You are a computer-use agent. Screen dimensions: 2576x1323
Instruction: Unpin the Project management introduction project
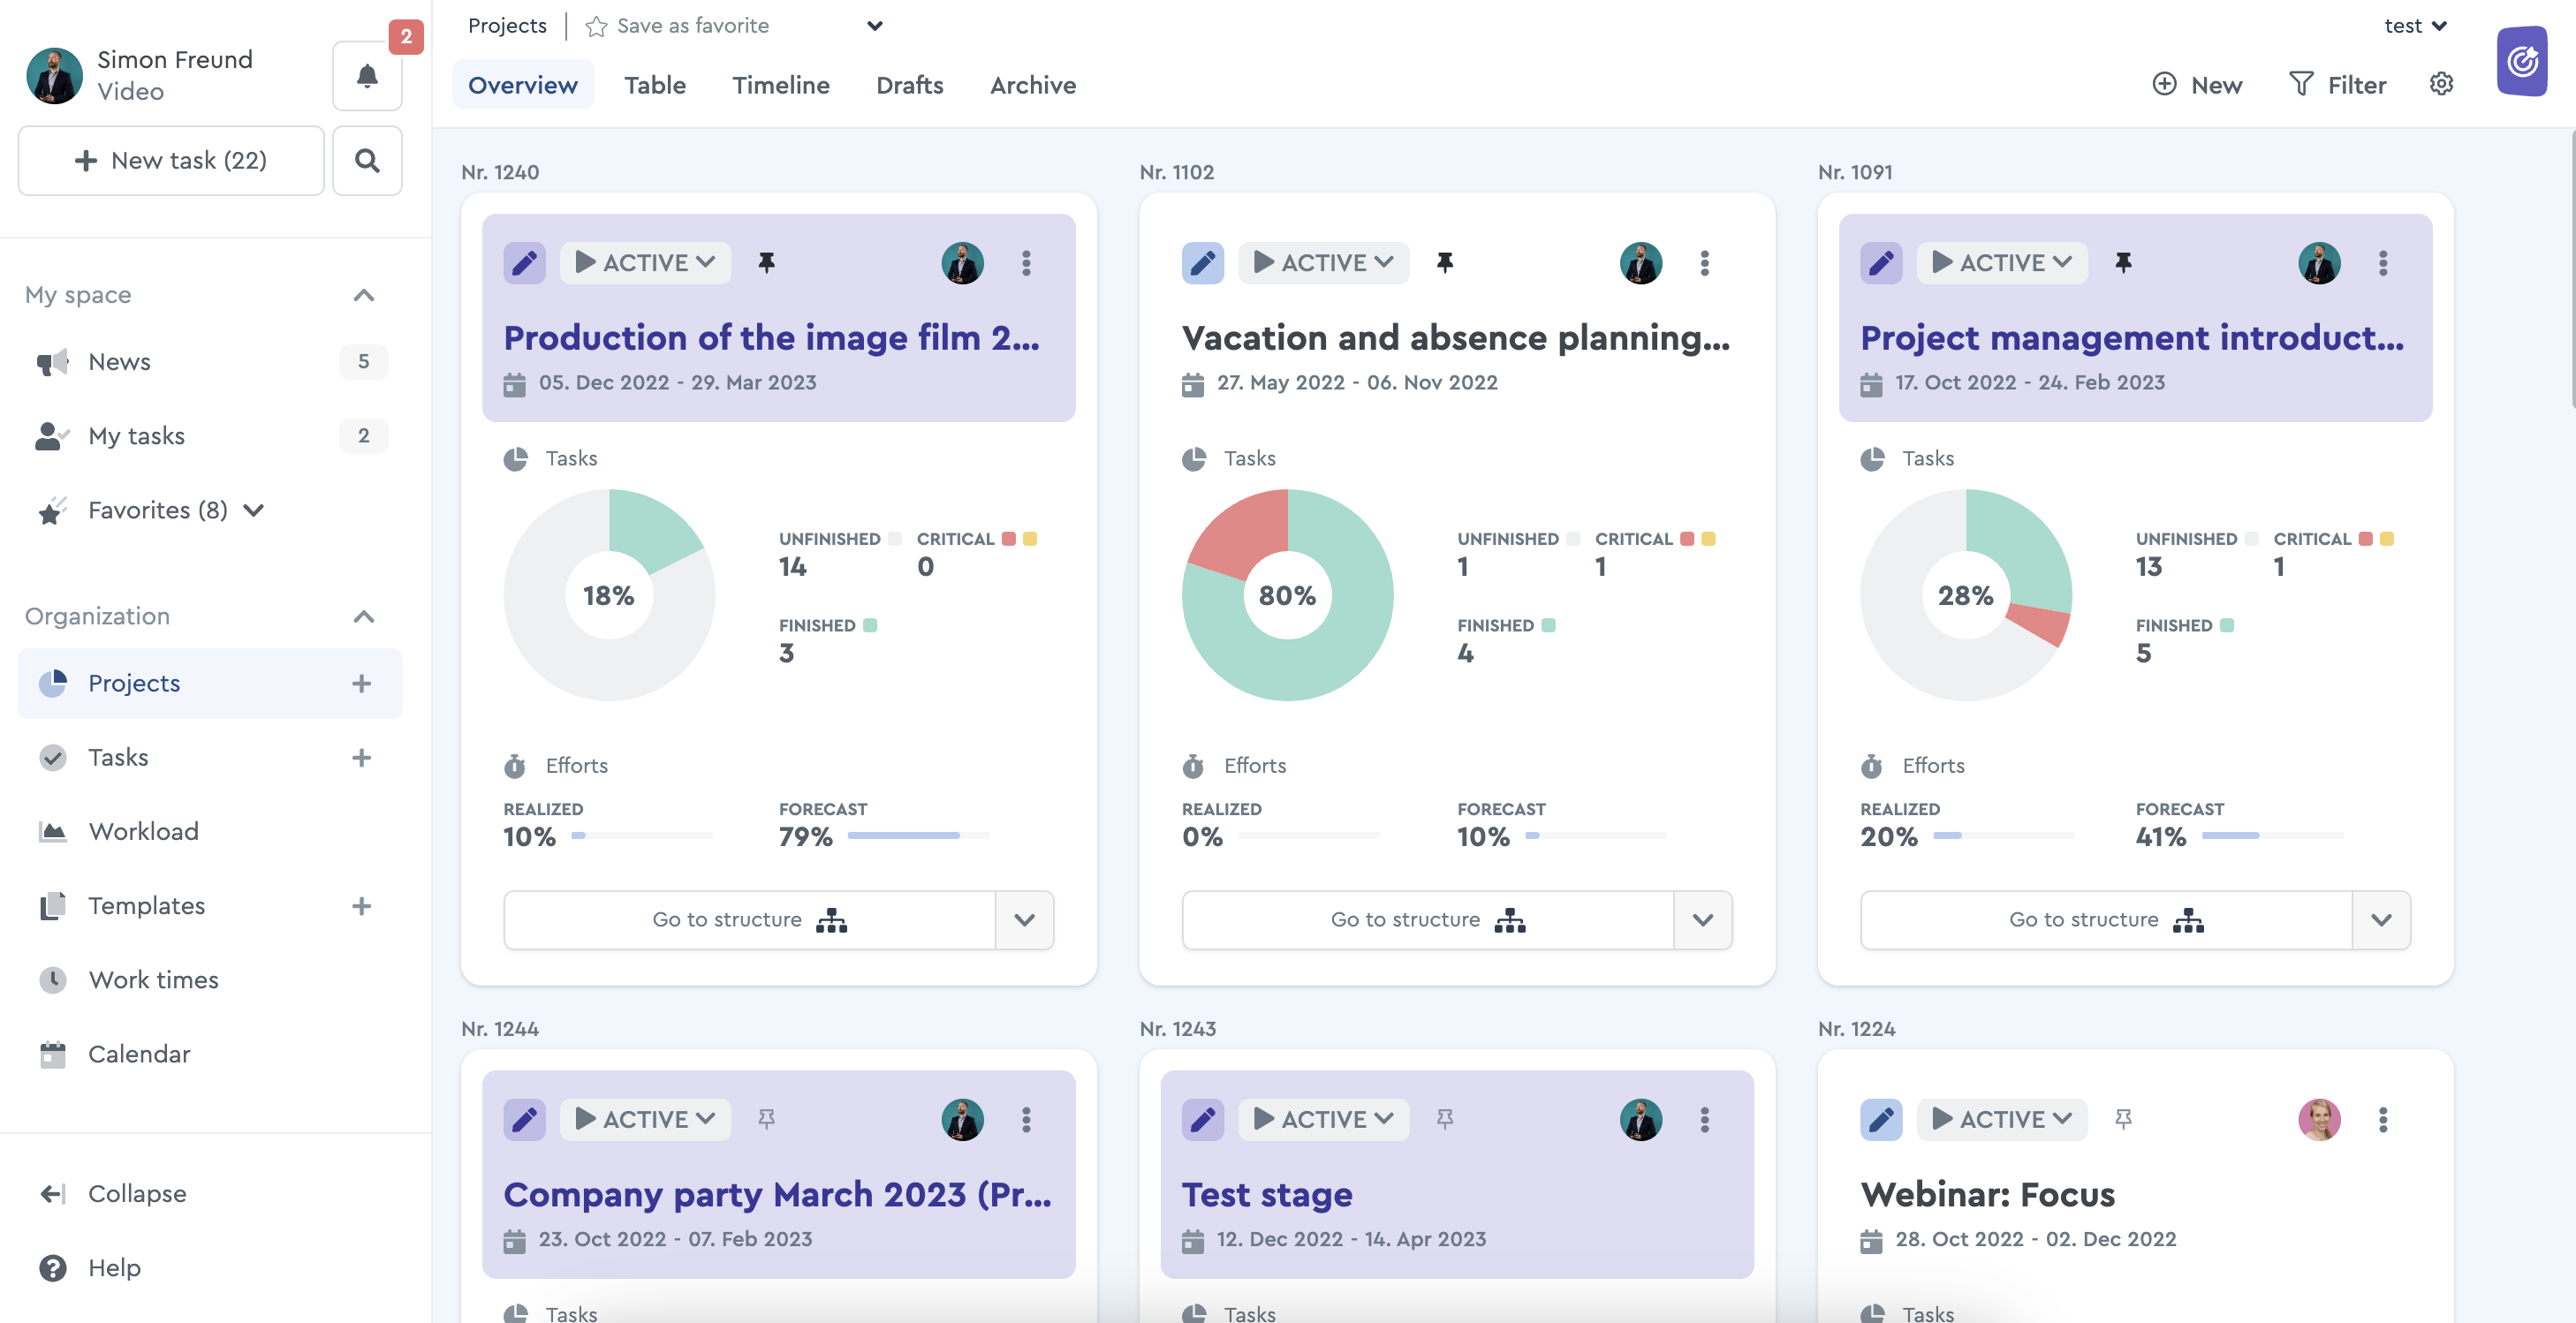[x=2123, y=263]
